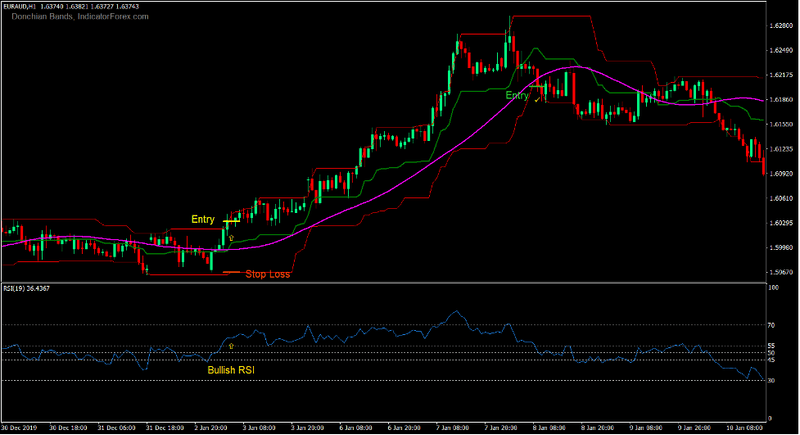Image resolution: width=800 pixels, height=435 pixels.
Task: Select the yellow Entry horizontal line marker
Action: pyautogui.click(x=231, y=219)
